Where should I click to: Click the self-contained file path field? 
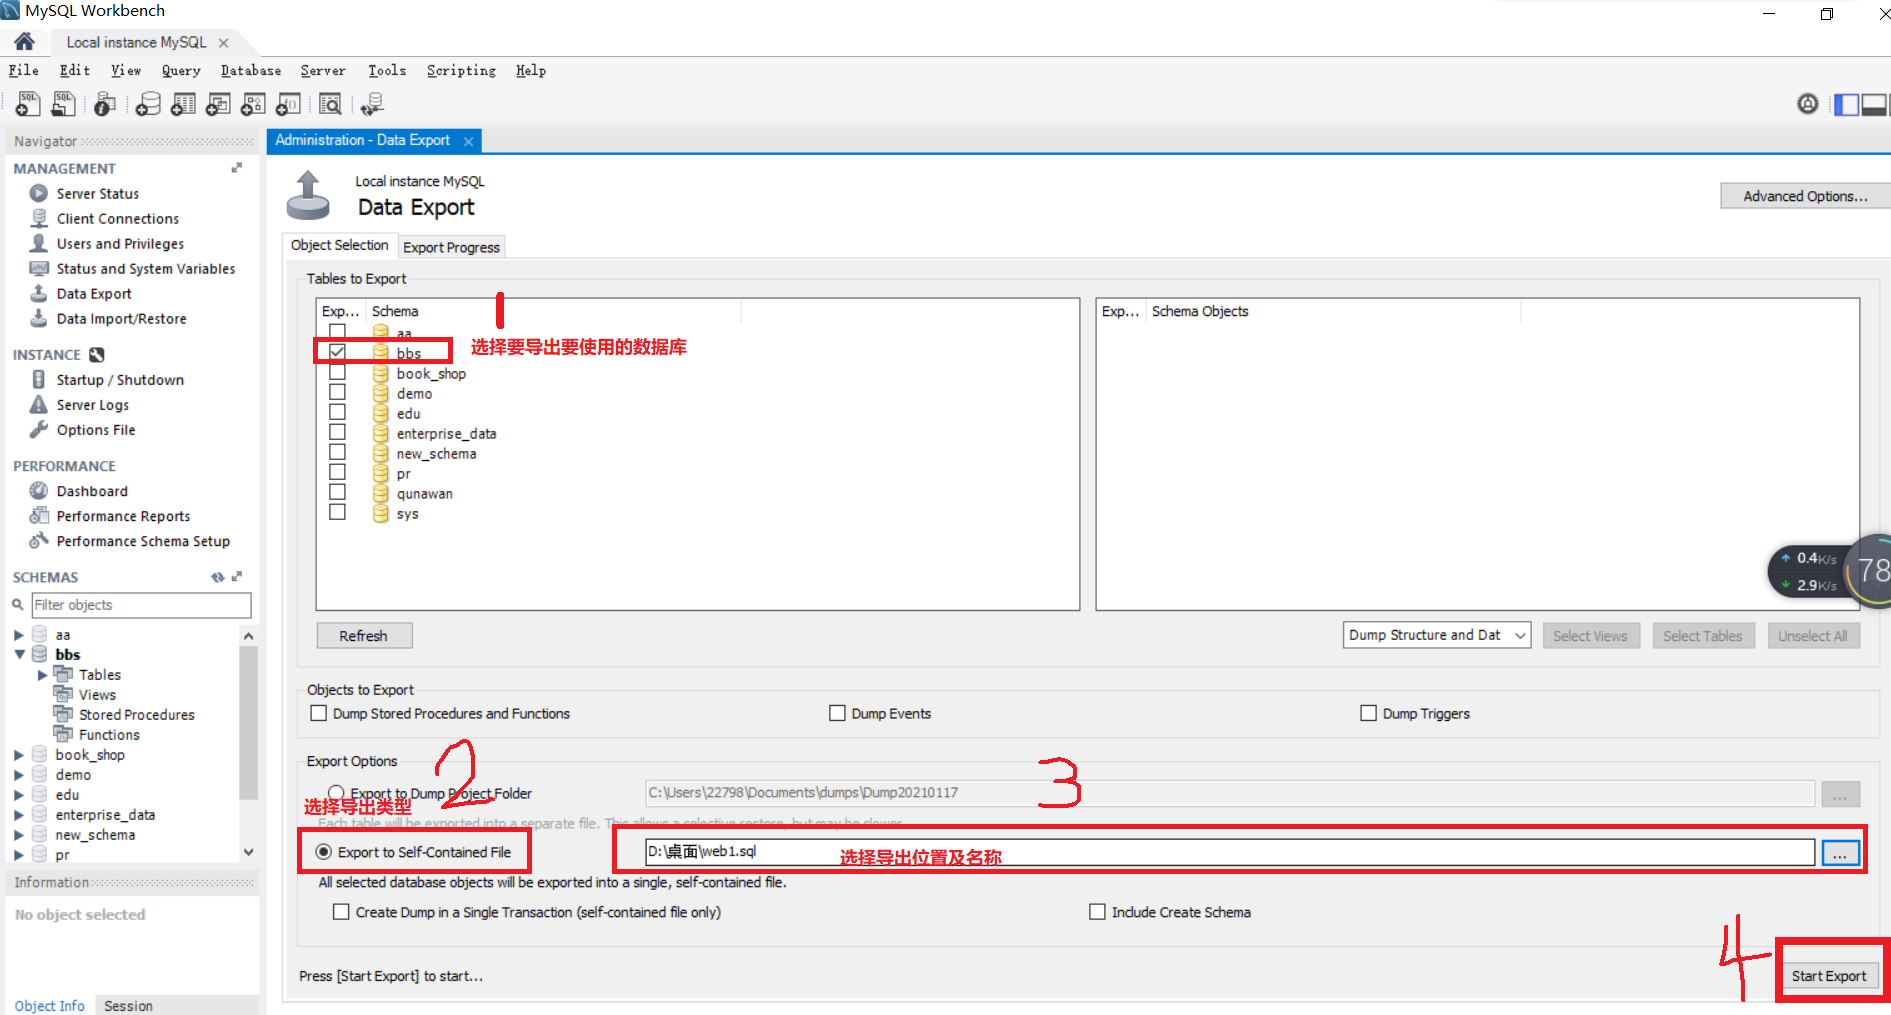[x=1229, y=852]
